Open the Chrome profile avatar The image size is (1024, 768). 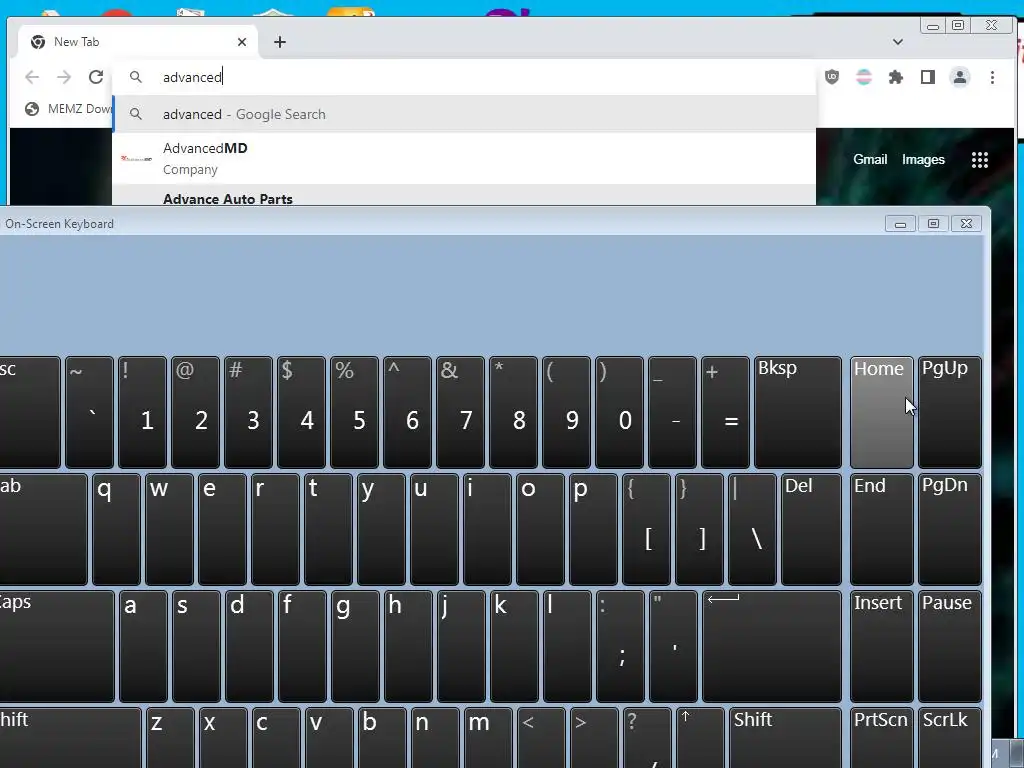tap(960, 77)
